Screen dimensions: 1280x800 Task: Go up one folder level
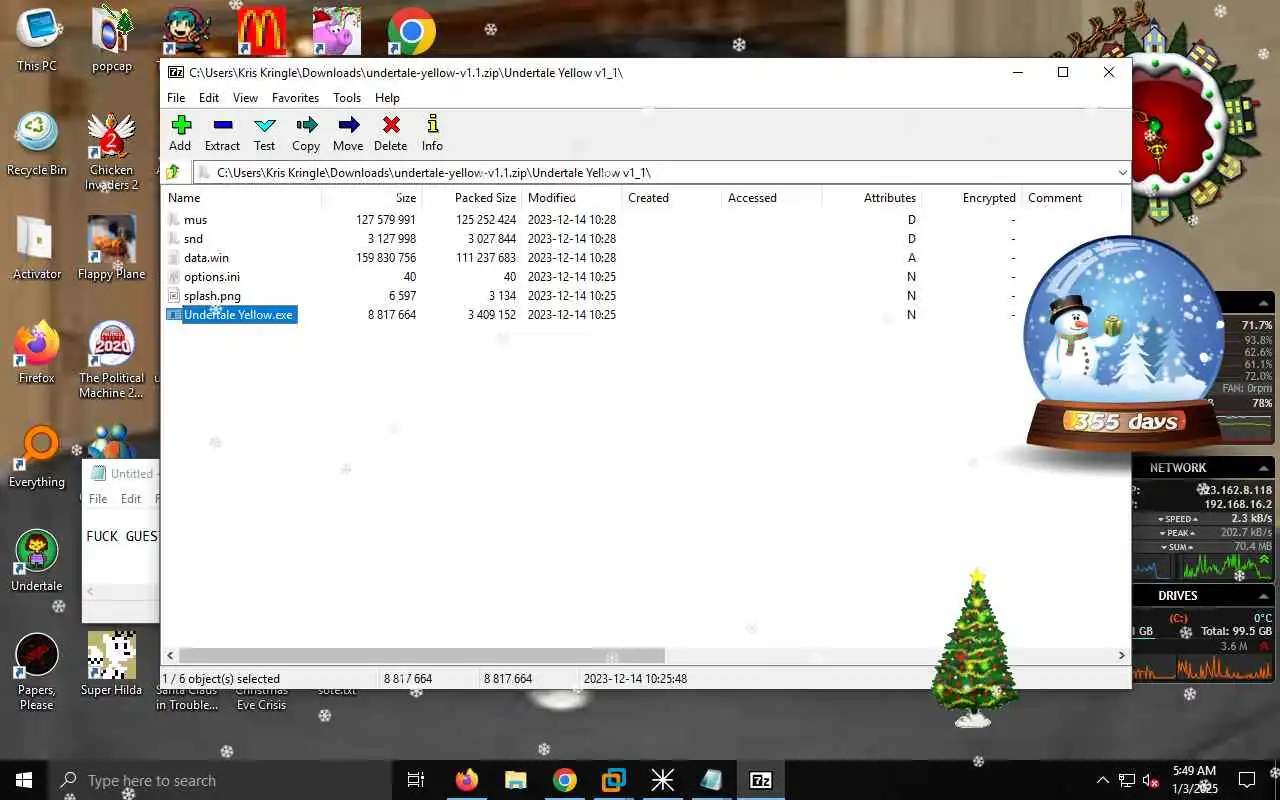(174, 172)
